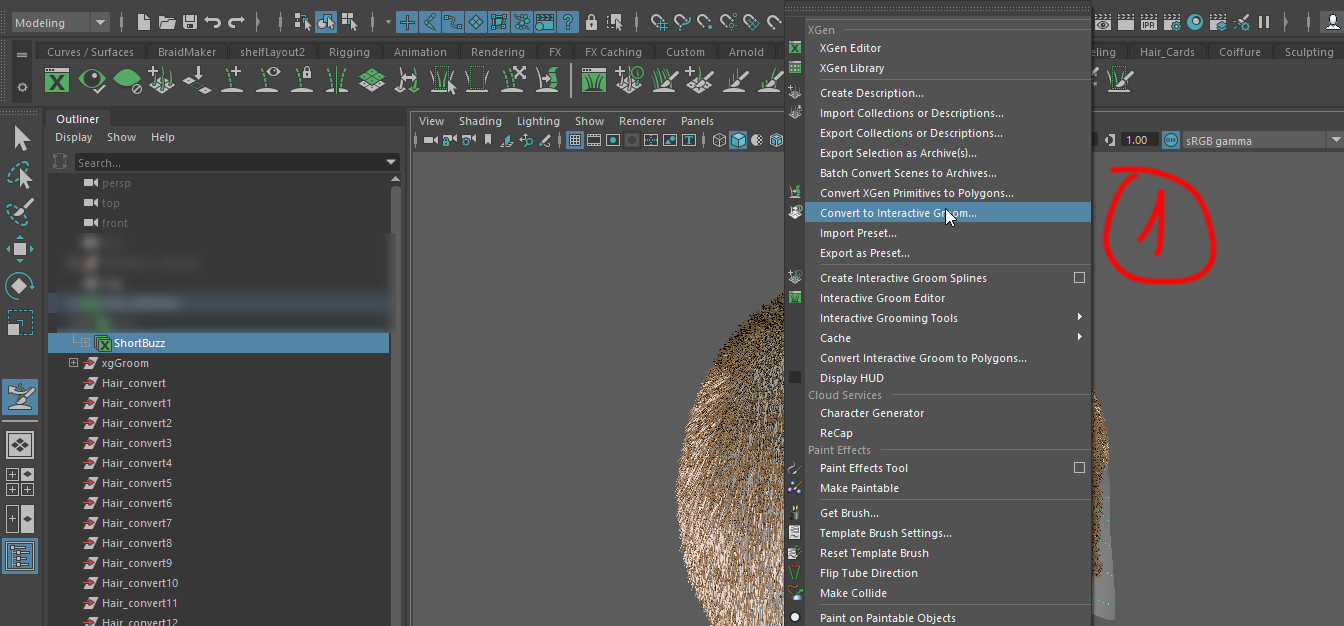This screenshot has height=626, width=1344.
Task: Activate the Lasso selection tool
Action: coord(22,177)
